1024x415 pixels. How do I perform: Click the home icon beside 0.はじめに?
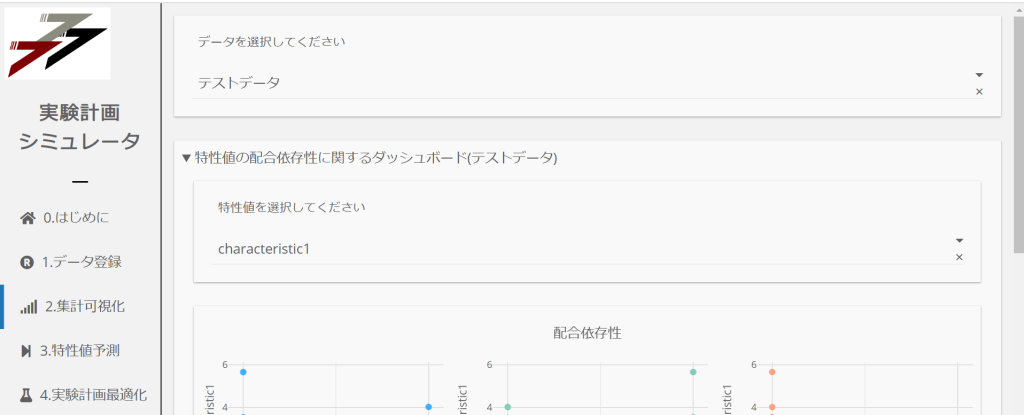point(28,218)
